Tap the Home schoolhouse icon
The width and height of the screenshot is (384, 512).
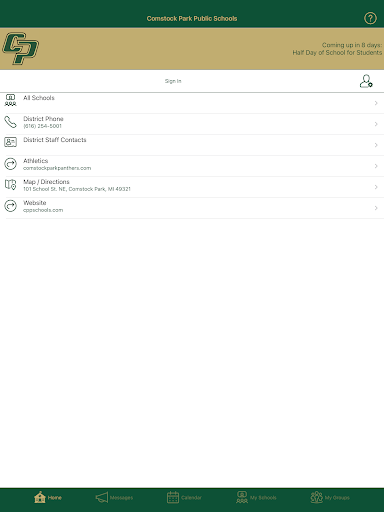[x=40, y=497]
